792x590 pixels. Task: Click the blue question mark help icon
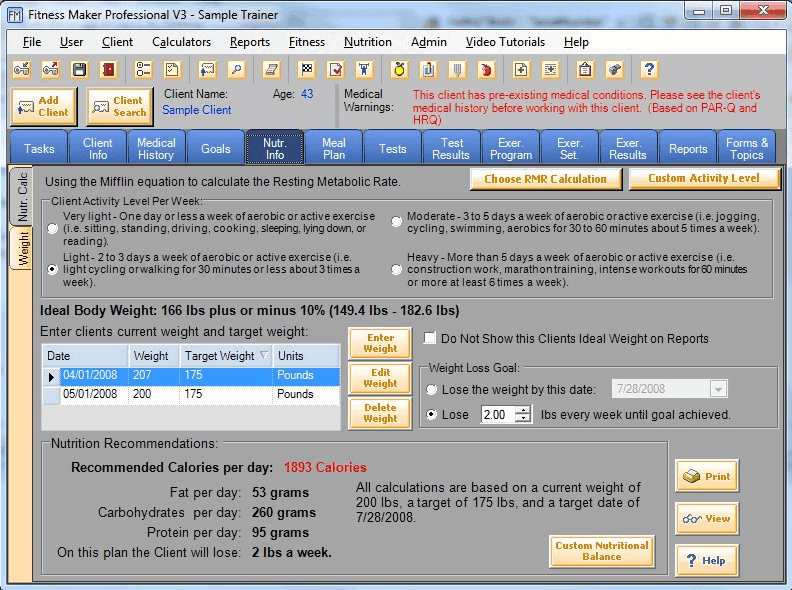[x=649, y=69]
